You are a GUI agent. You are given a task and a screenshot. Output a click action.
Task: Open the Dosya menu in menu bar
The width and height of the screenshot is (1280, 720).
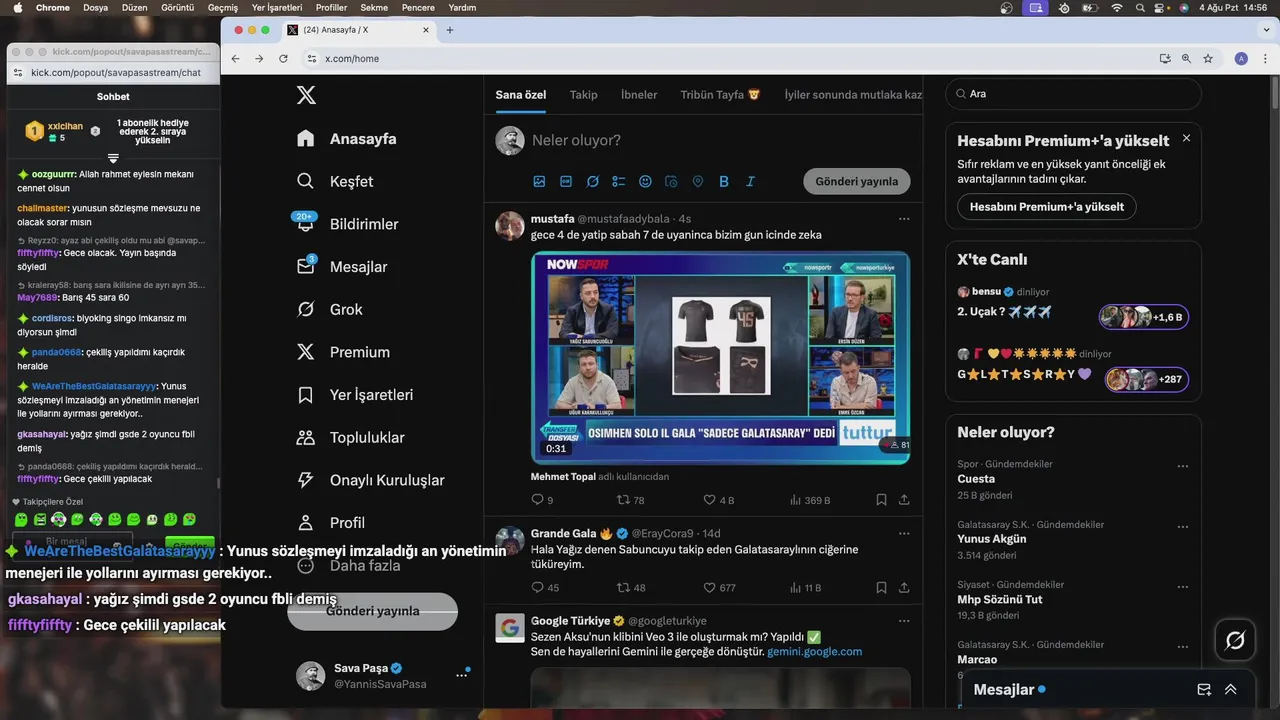click(x=95, y=8)
